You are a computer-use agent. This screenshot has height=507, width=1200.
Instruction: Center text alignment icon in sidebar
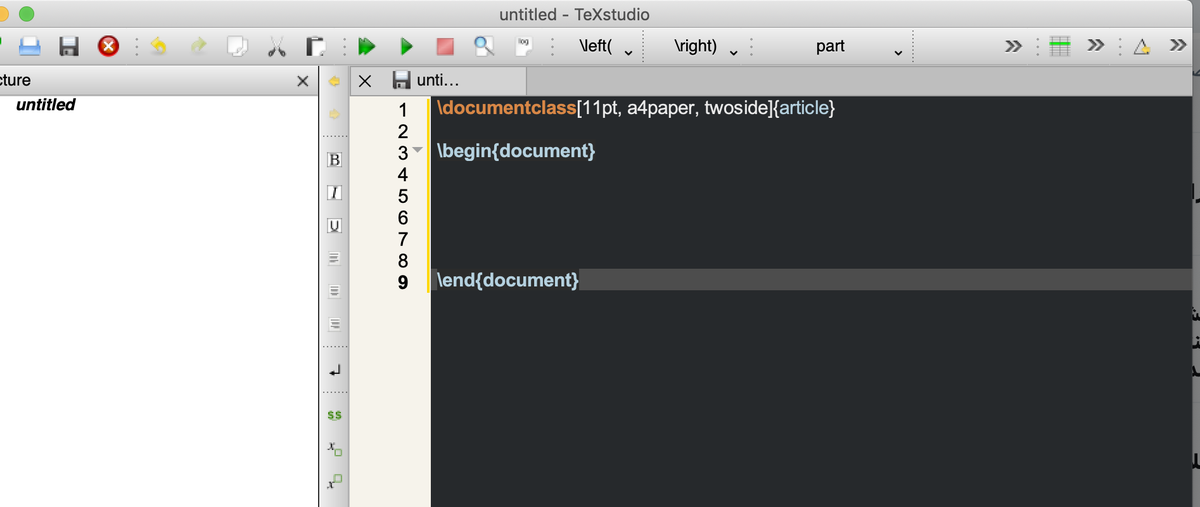(x=335, y=292)
